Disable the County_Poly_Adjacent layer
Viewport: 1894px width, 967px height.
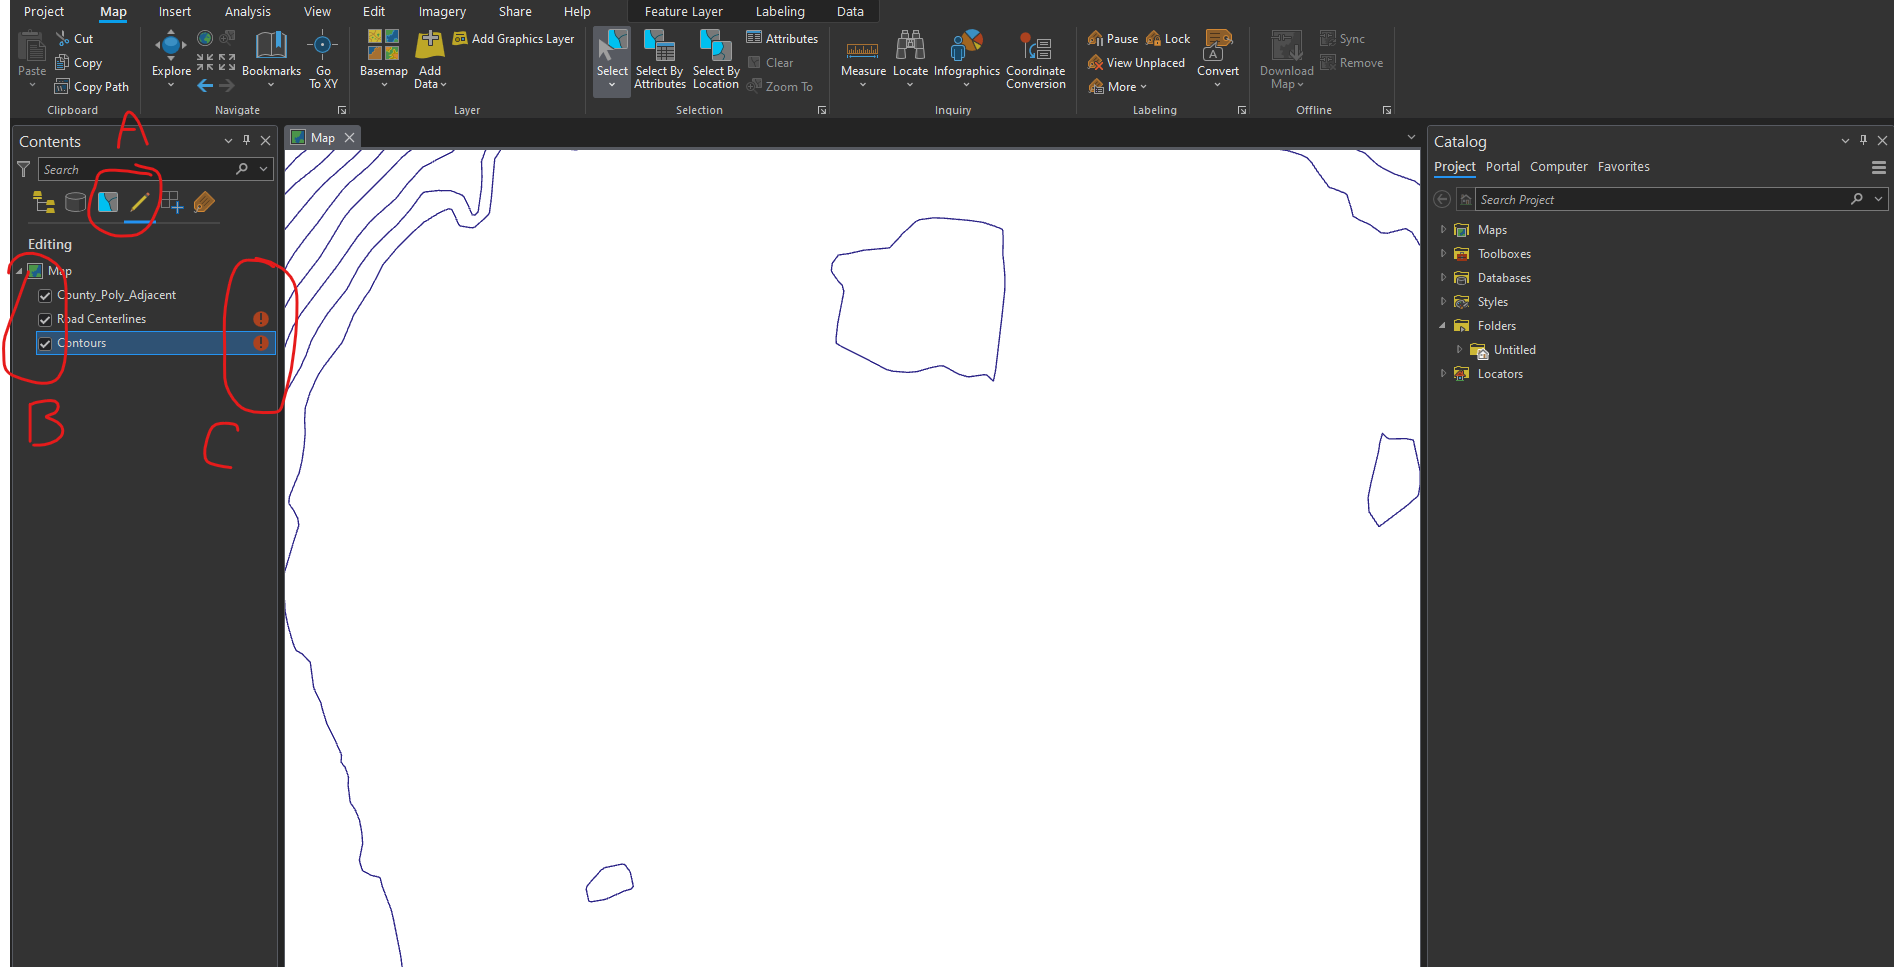click(x=45, y=294)
